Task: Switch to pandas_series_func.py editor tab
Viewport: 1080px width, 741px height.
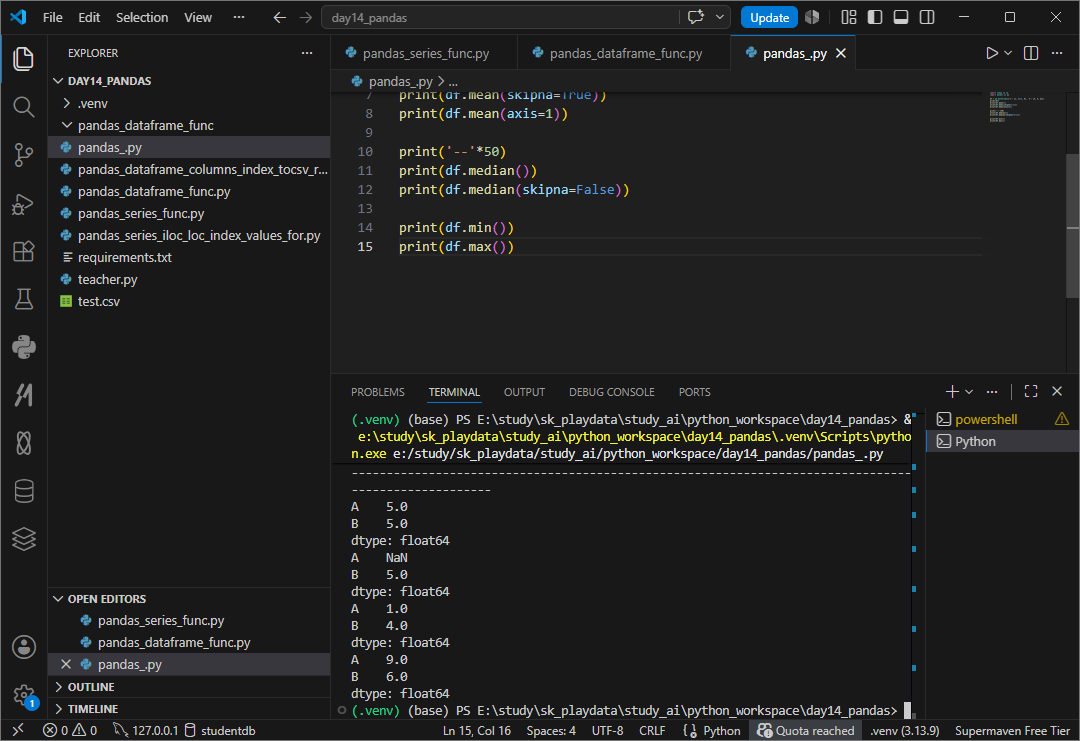Action: pyautogui.click(x=425, y=53)
